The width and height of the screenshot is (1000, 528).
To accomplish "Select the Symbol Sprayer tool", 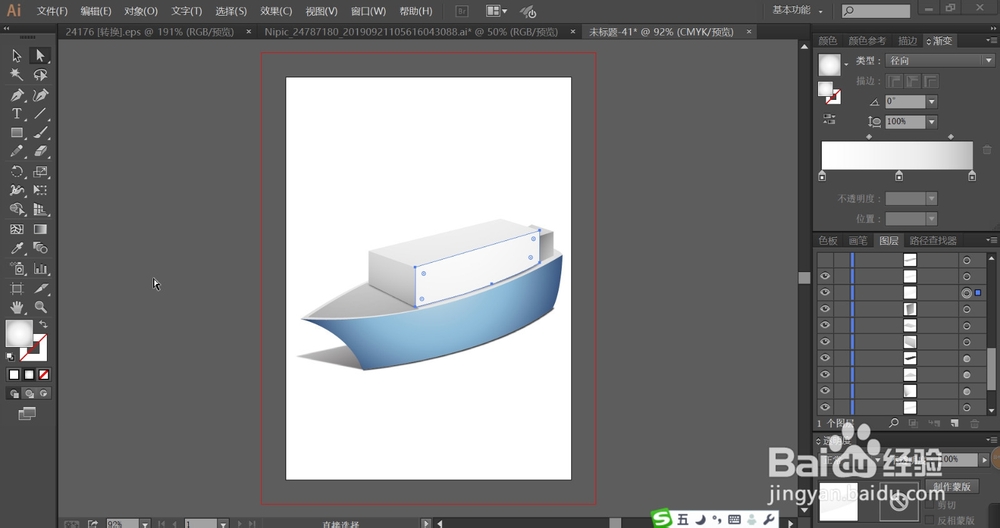I will pyautogui.click(x=17, y=268).
